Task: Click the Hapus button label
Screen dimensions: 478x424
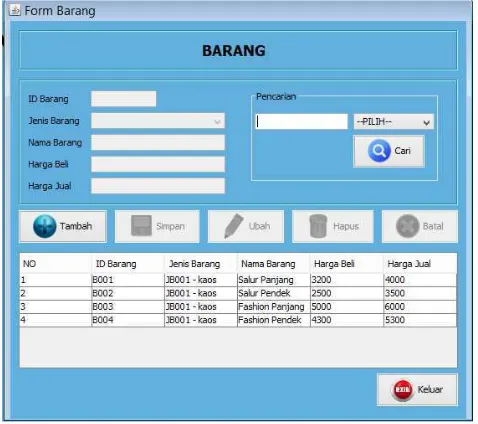Action: pyautogui.click(x=346, y=227)
